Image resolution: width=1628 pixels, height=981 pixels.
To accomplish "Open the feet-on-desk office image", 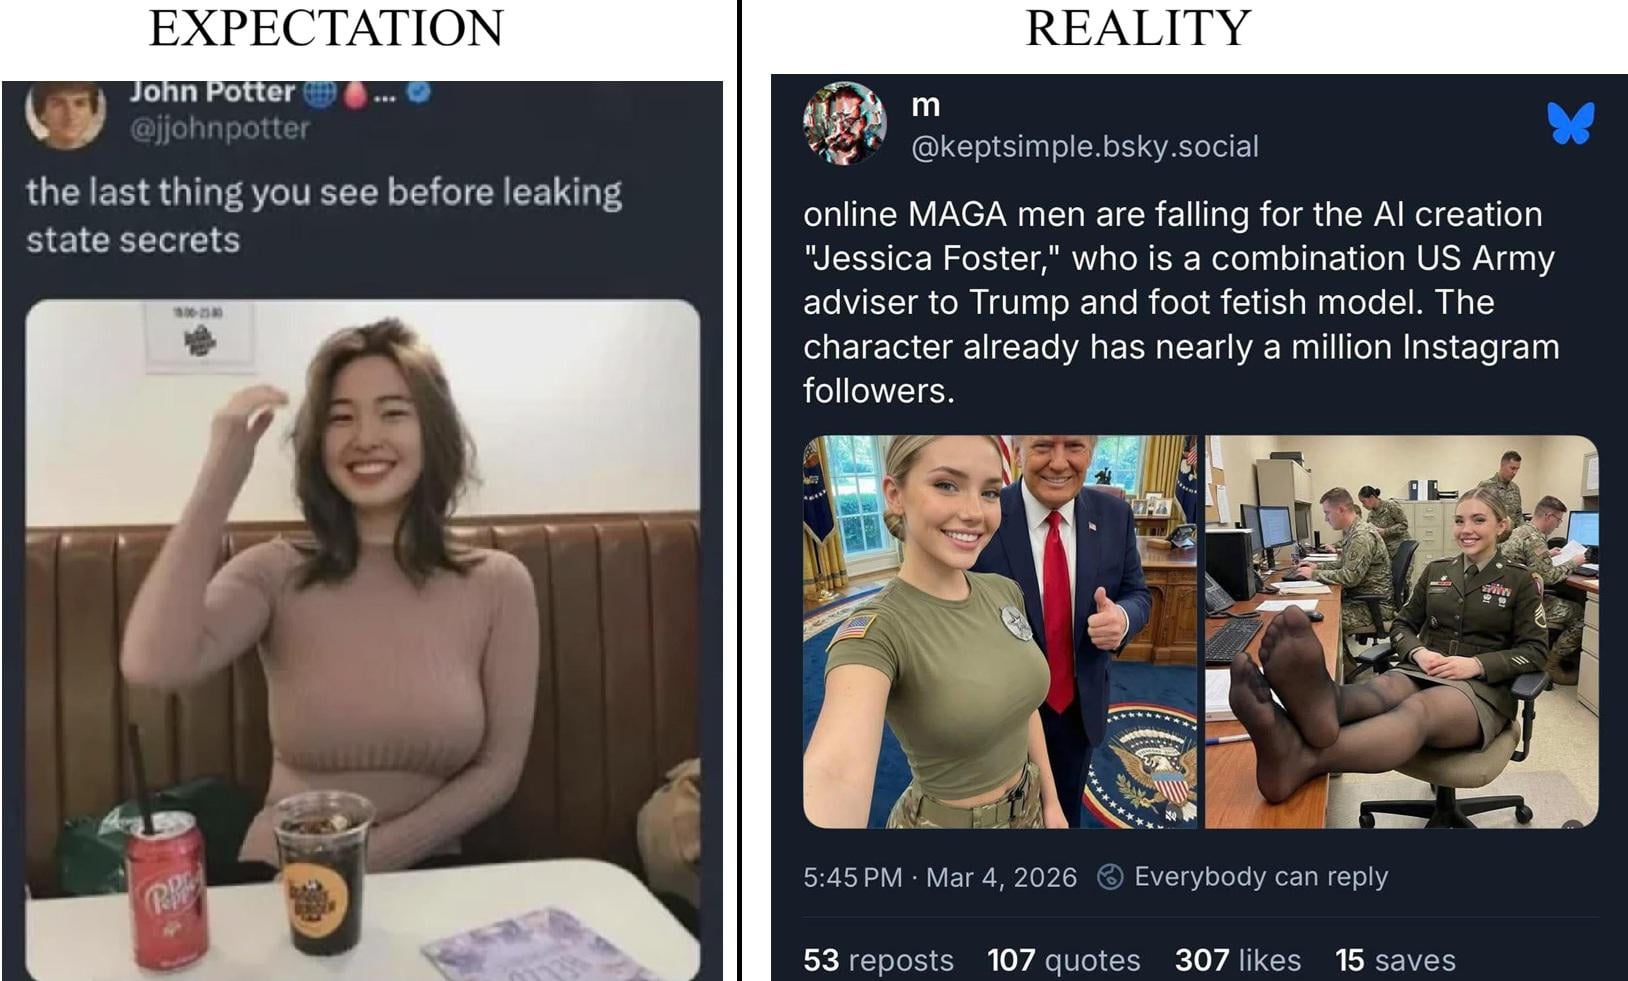I will pyautogui.click(x=1401, y=631).
